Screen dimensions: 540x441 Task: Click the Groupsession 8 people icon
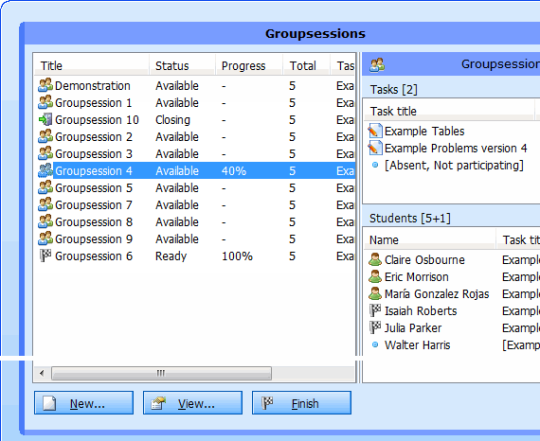pos(45,222)
